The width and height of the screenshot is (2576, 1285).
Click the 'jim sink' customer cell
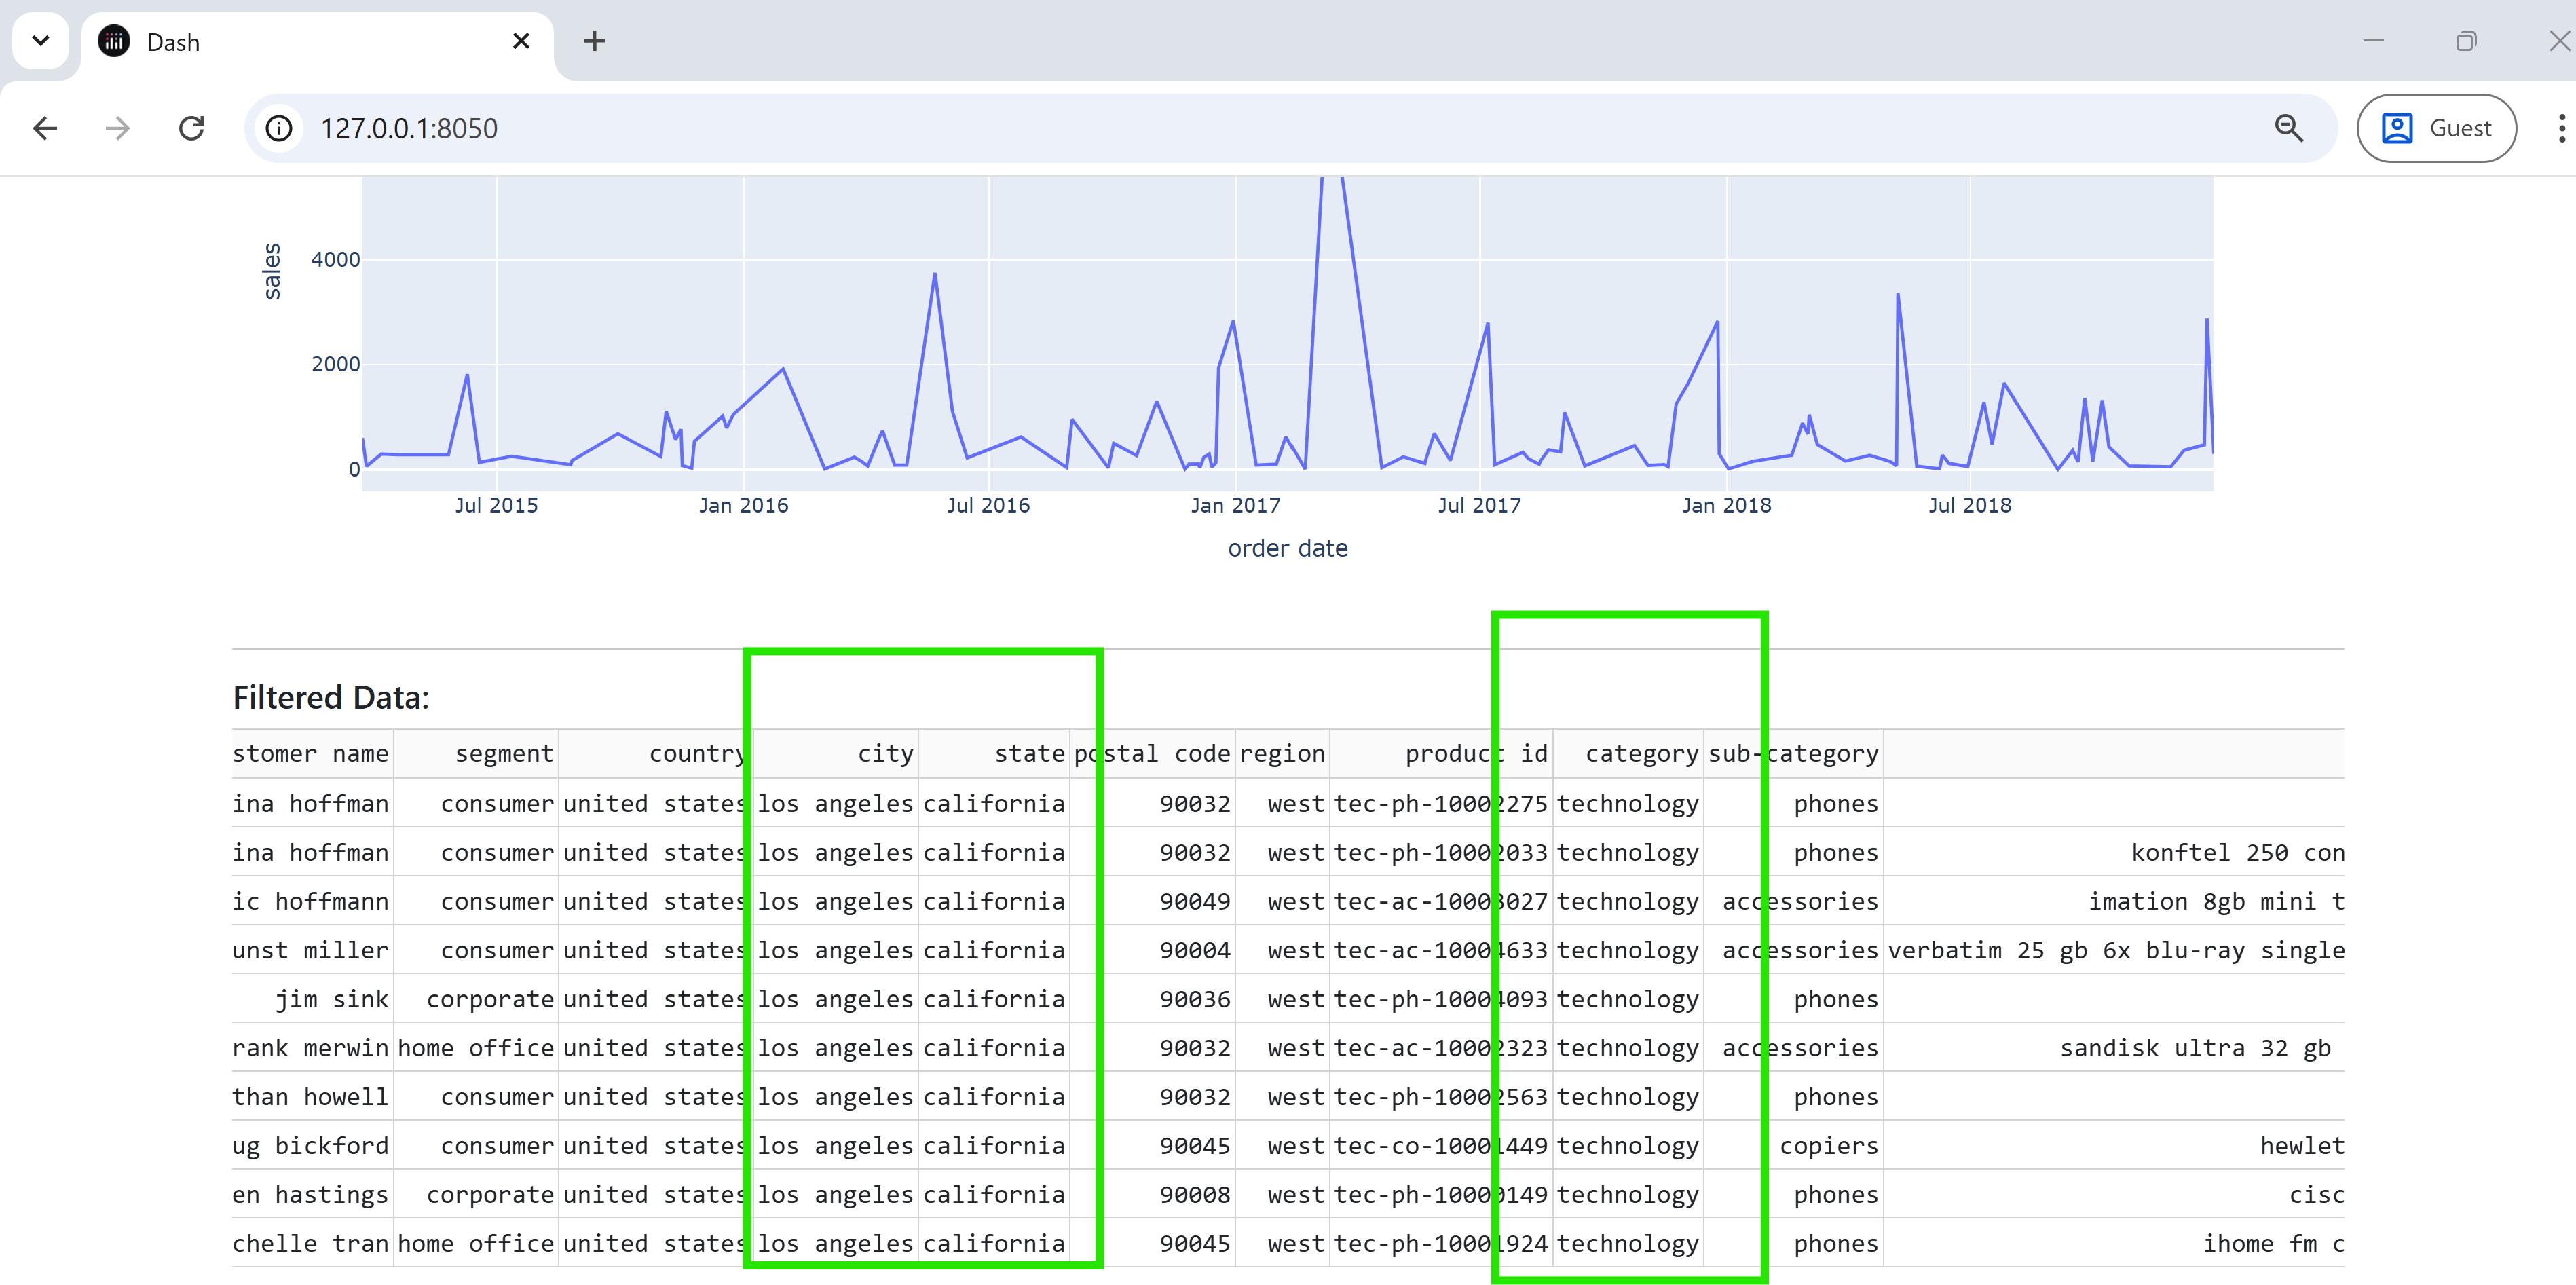point(331,999)
